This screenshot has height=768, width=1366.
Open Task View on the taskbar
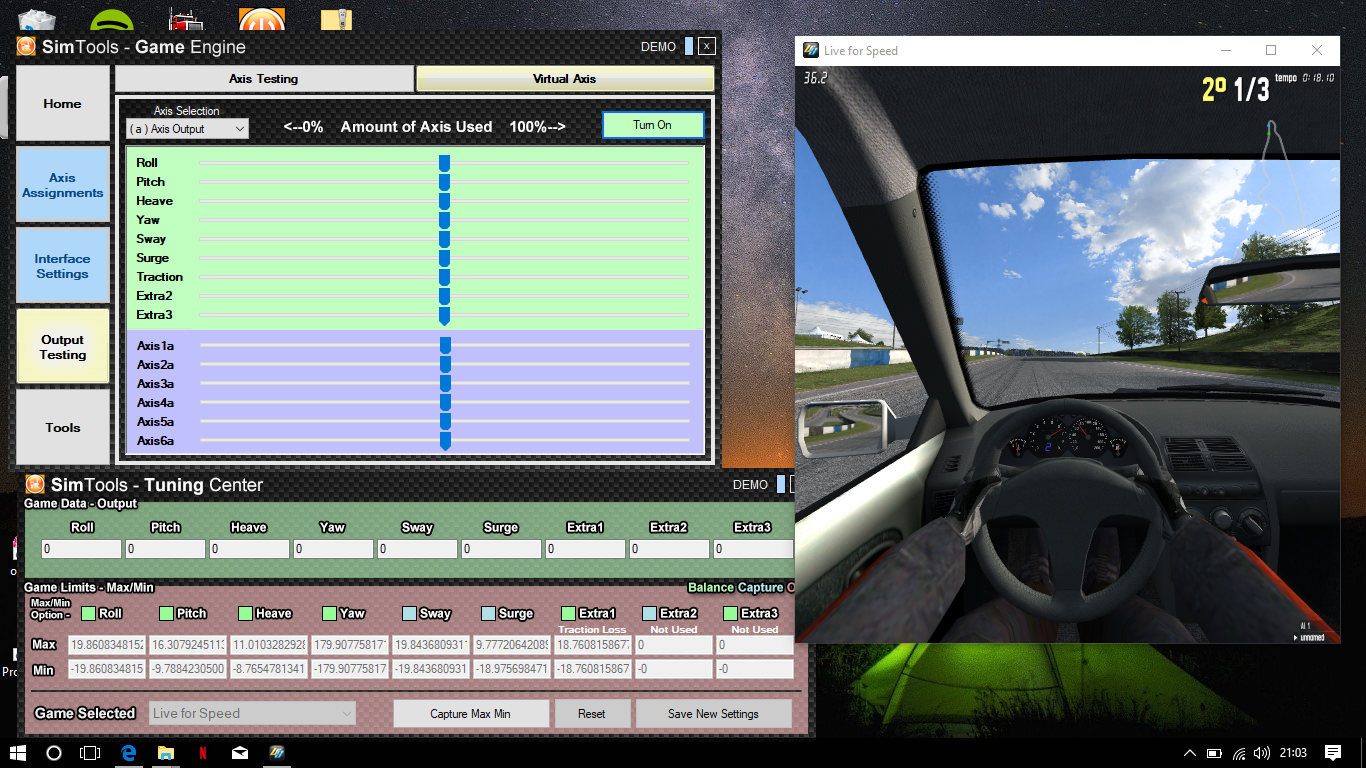click(90, 752)
